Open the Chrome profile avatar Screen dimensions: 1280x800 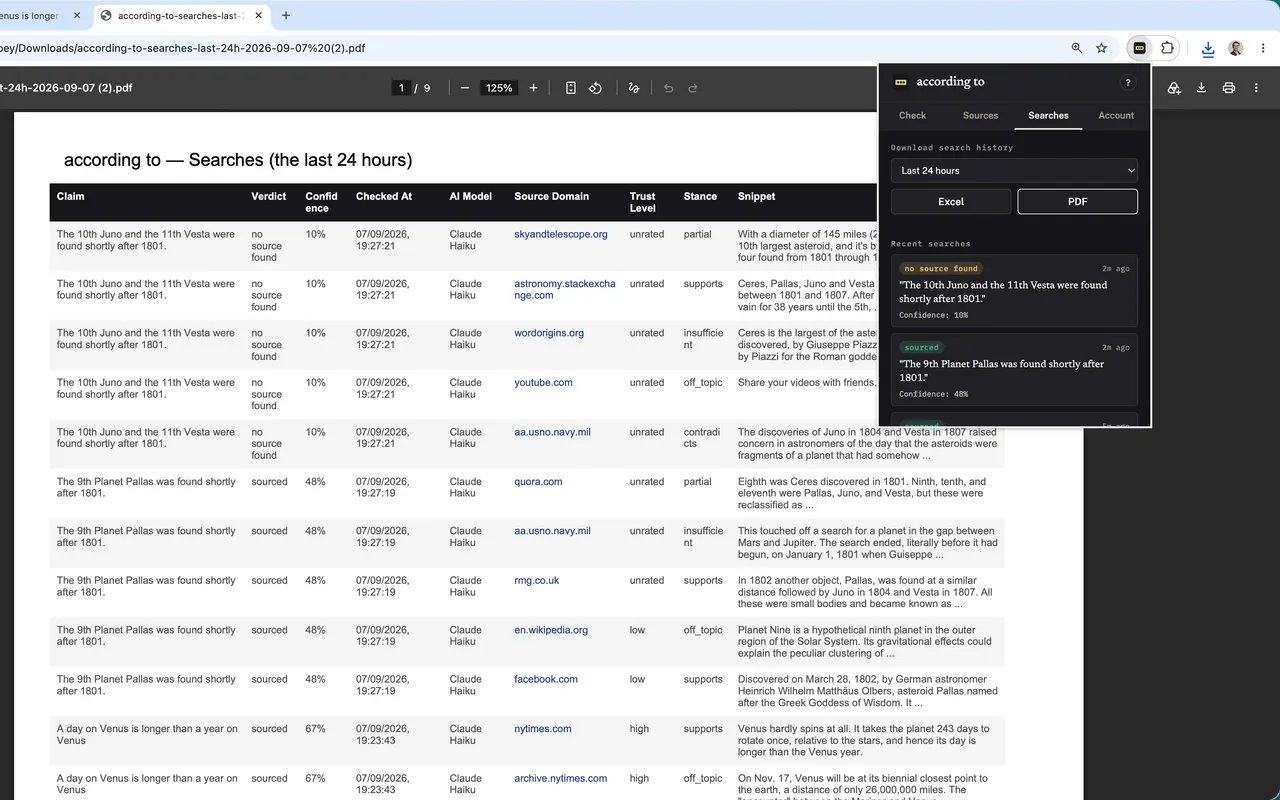(x=1236, y=48)
